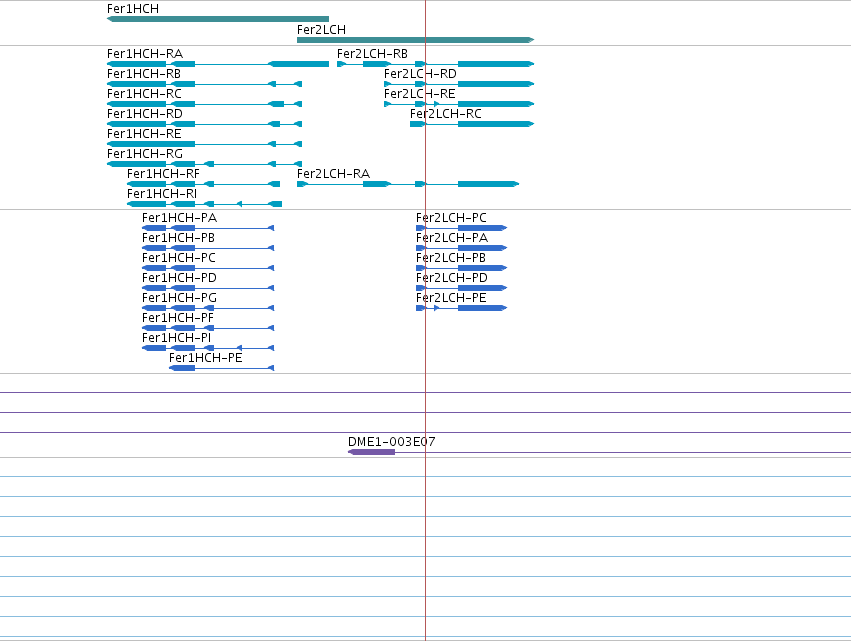Screen dimensions: 851x641
Task: Click the Fer2LCH-RD transcript label
Action: coord(421,74)
